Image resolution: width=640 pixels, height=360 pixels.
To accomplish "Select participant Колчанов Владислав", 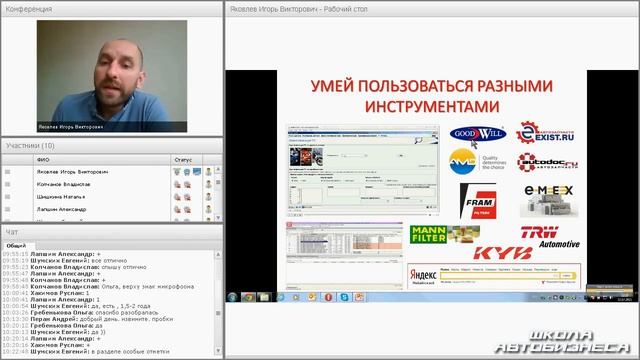I will tap(63, 184).
